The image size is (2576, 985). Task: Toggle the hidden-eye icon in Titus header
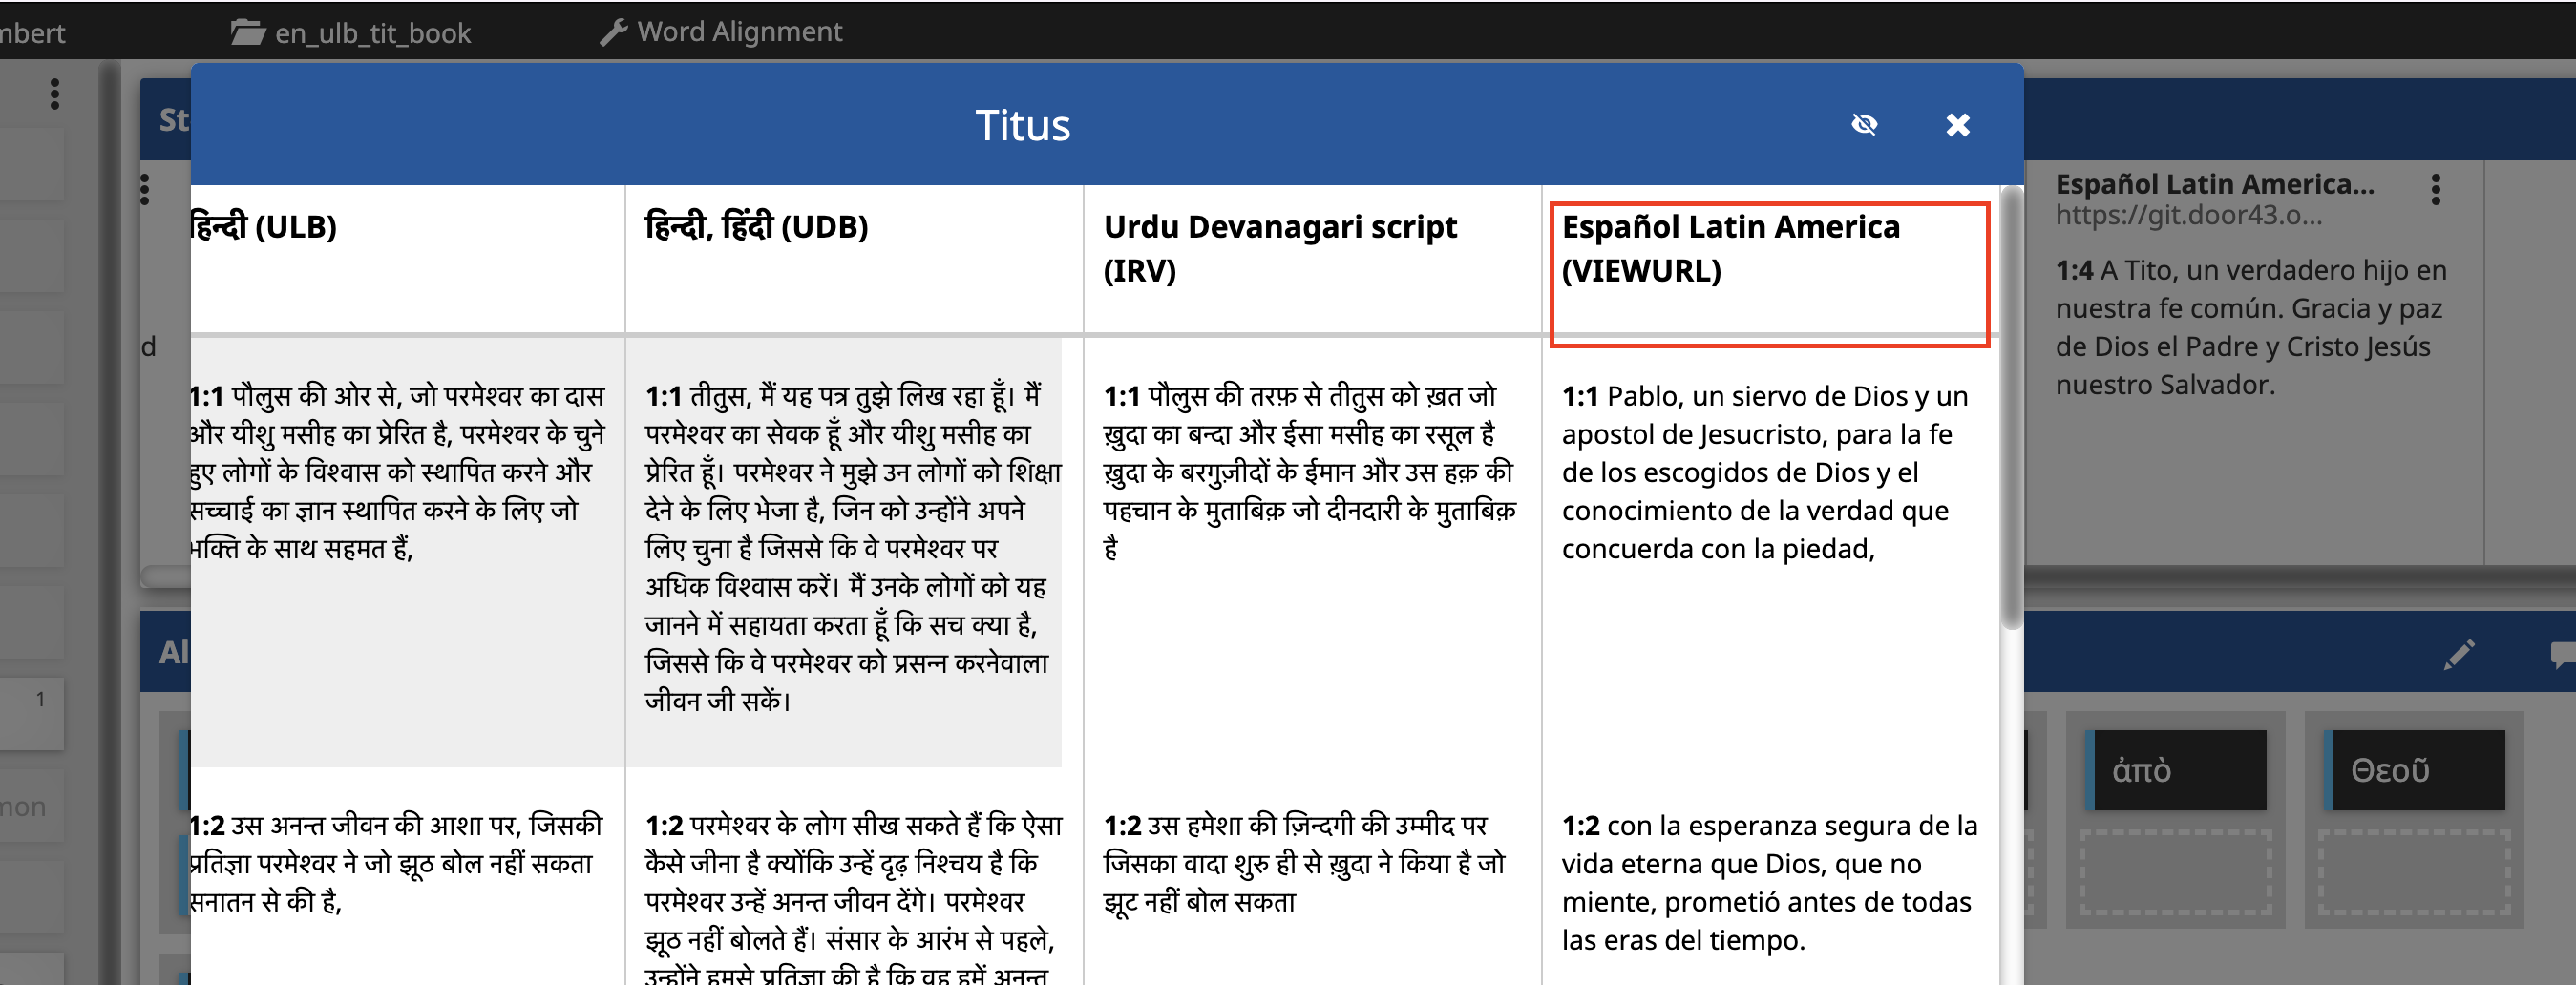pos(1864,125)
